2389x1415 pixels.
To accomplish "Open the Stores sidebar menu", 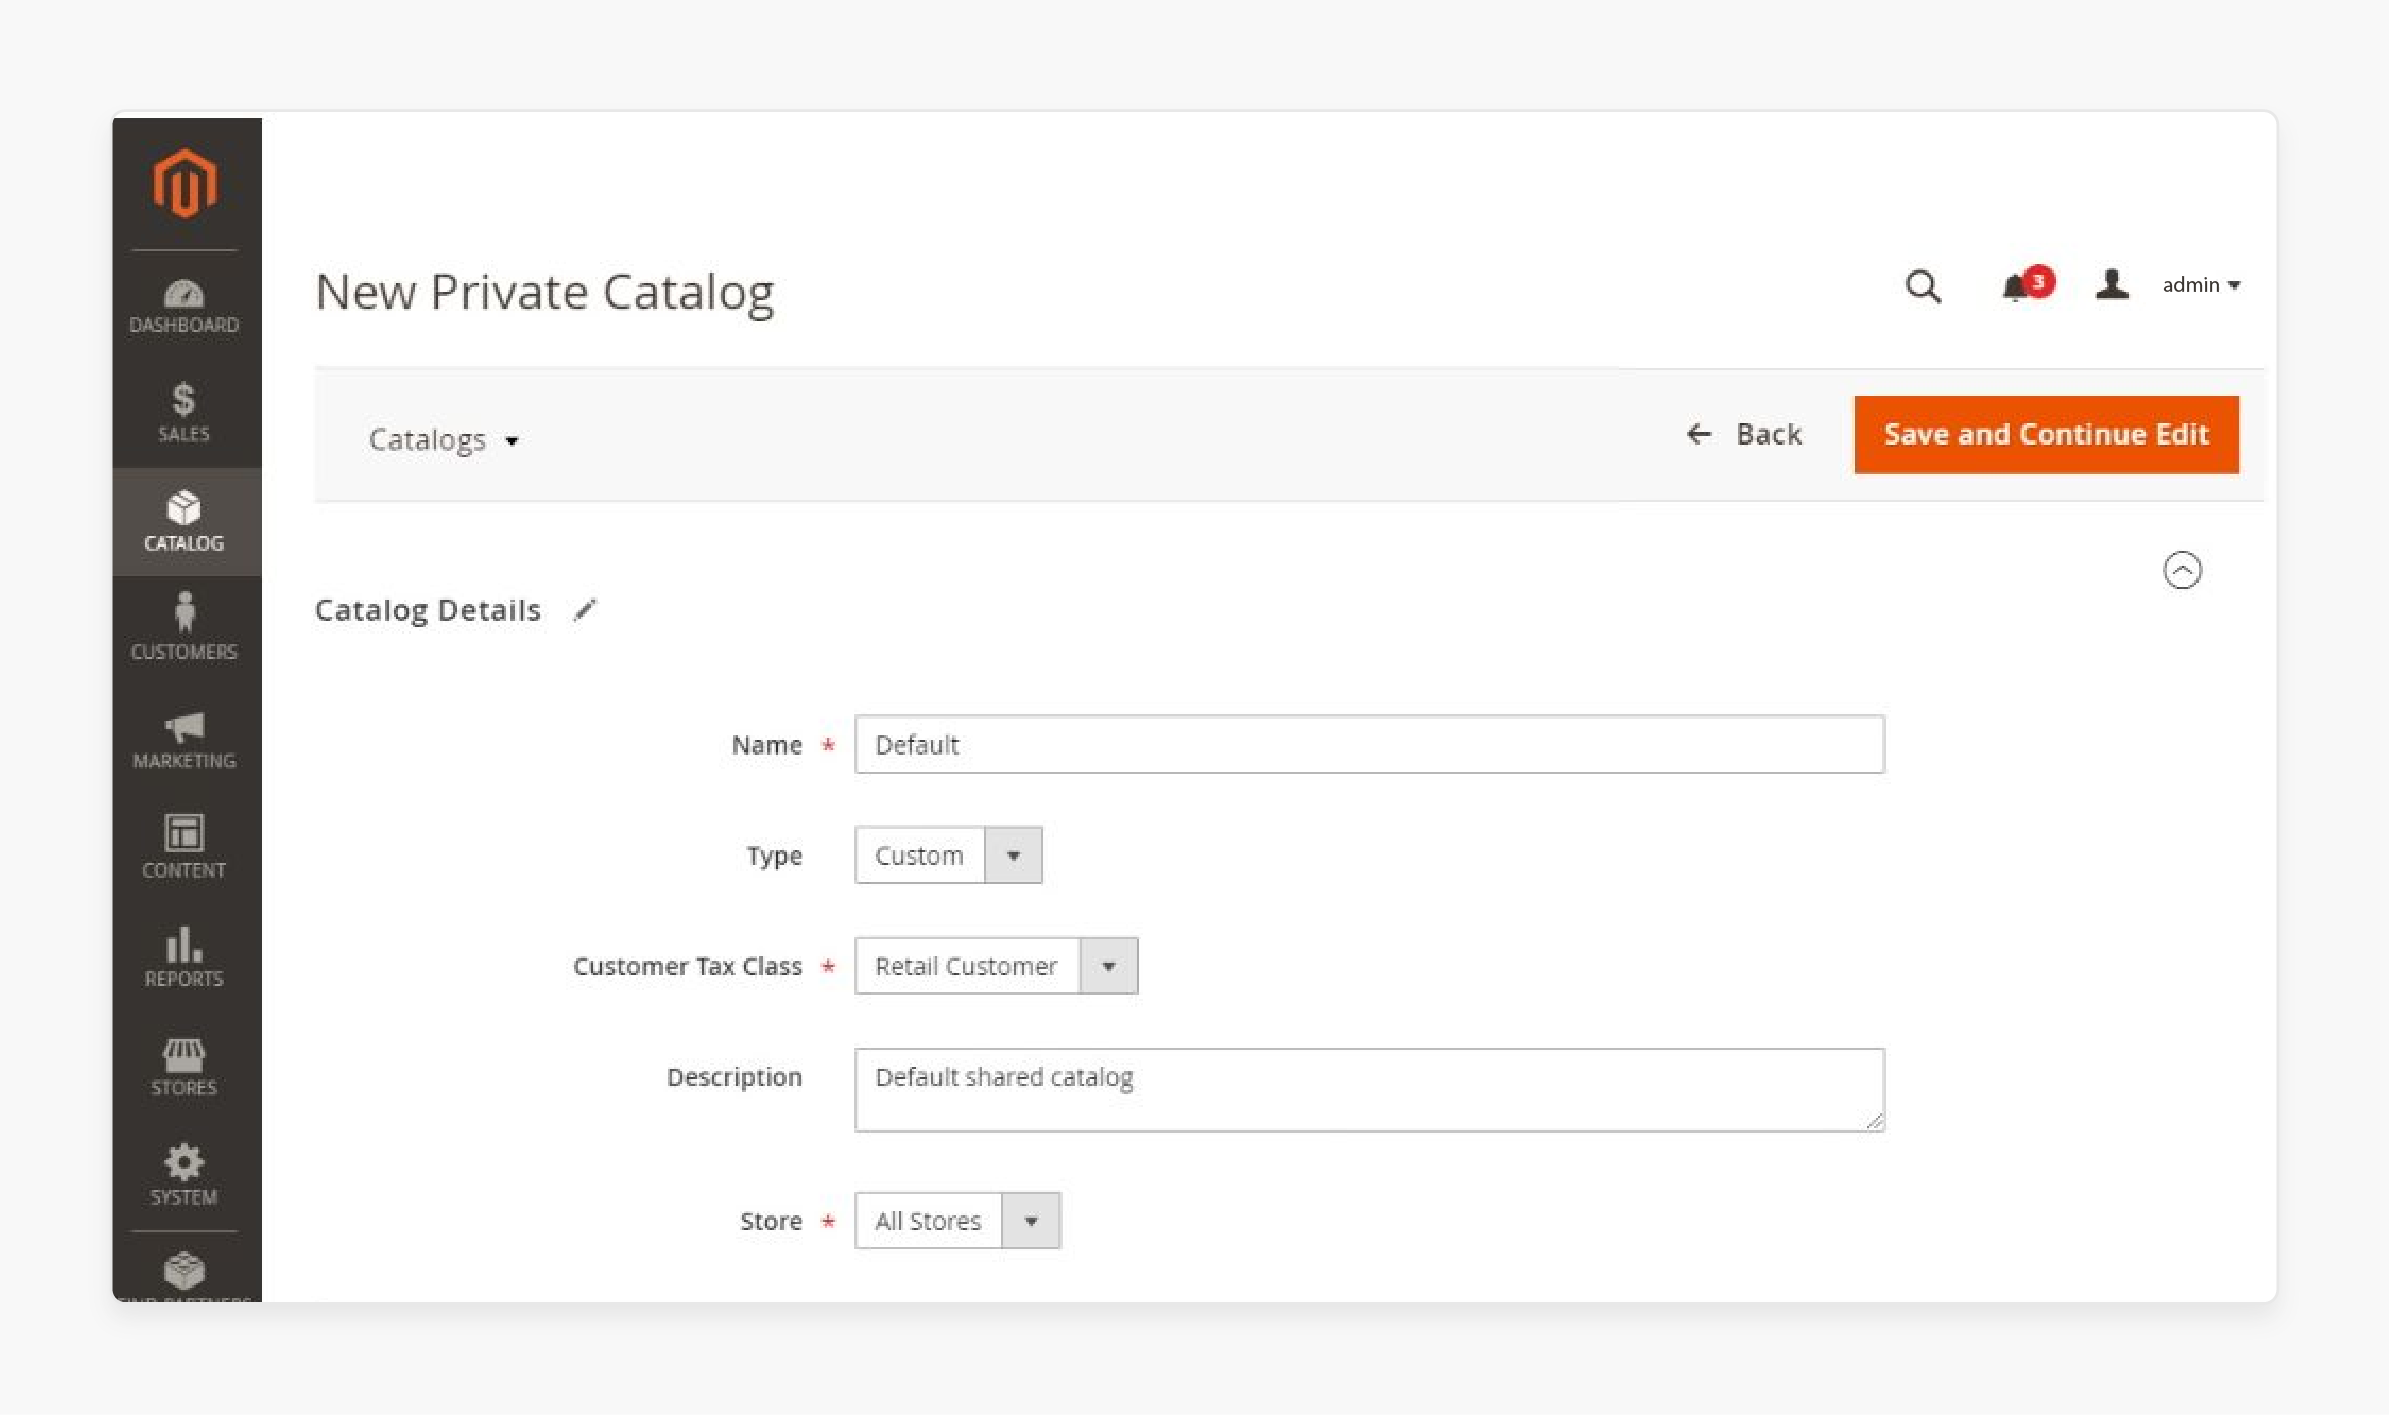I will coord(185,1066).
